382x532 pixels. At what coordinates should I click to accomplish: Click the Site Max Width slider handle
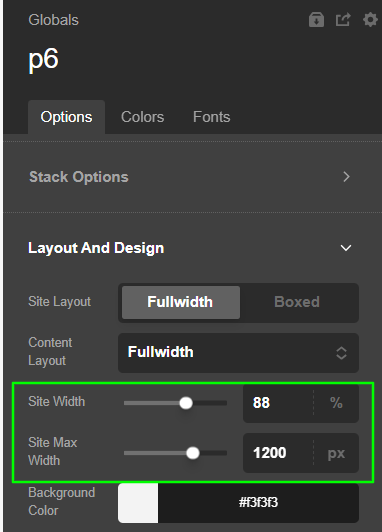point(193,453)
